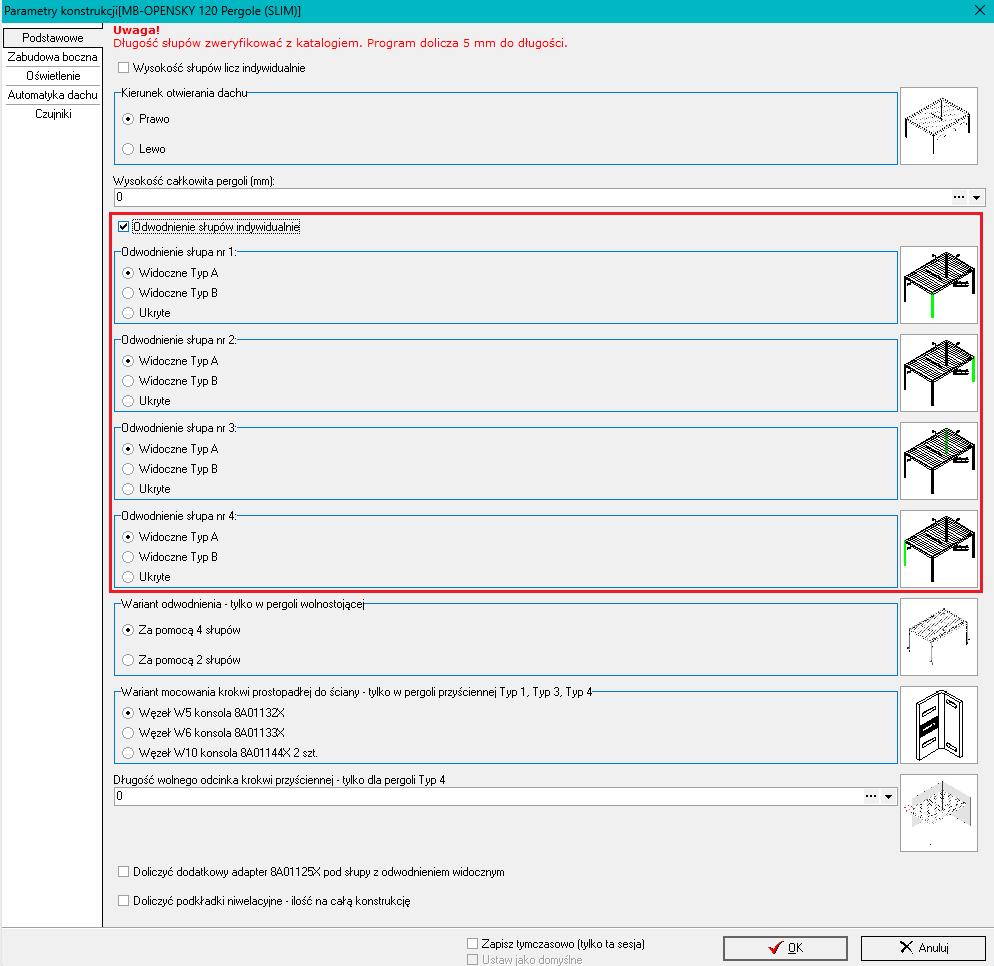Click the drainage variant pergola preview image
This screenshot has height=966, width=994.
[x=938, y=637]
